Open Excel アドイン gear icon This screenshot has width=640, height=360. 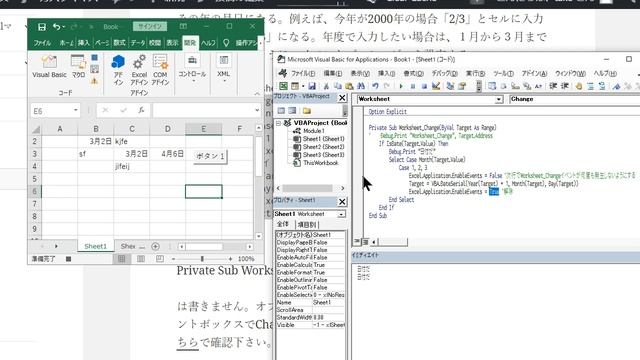tap(139, 62)
